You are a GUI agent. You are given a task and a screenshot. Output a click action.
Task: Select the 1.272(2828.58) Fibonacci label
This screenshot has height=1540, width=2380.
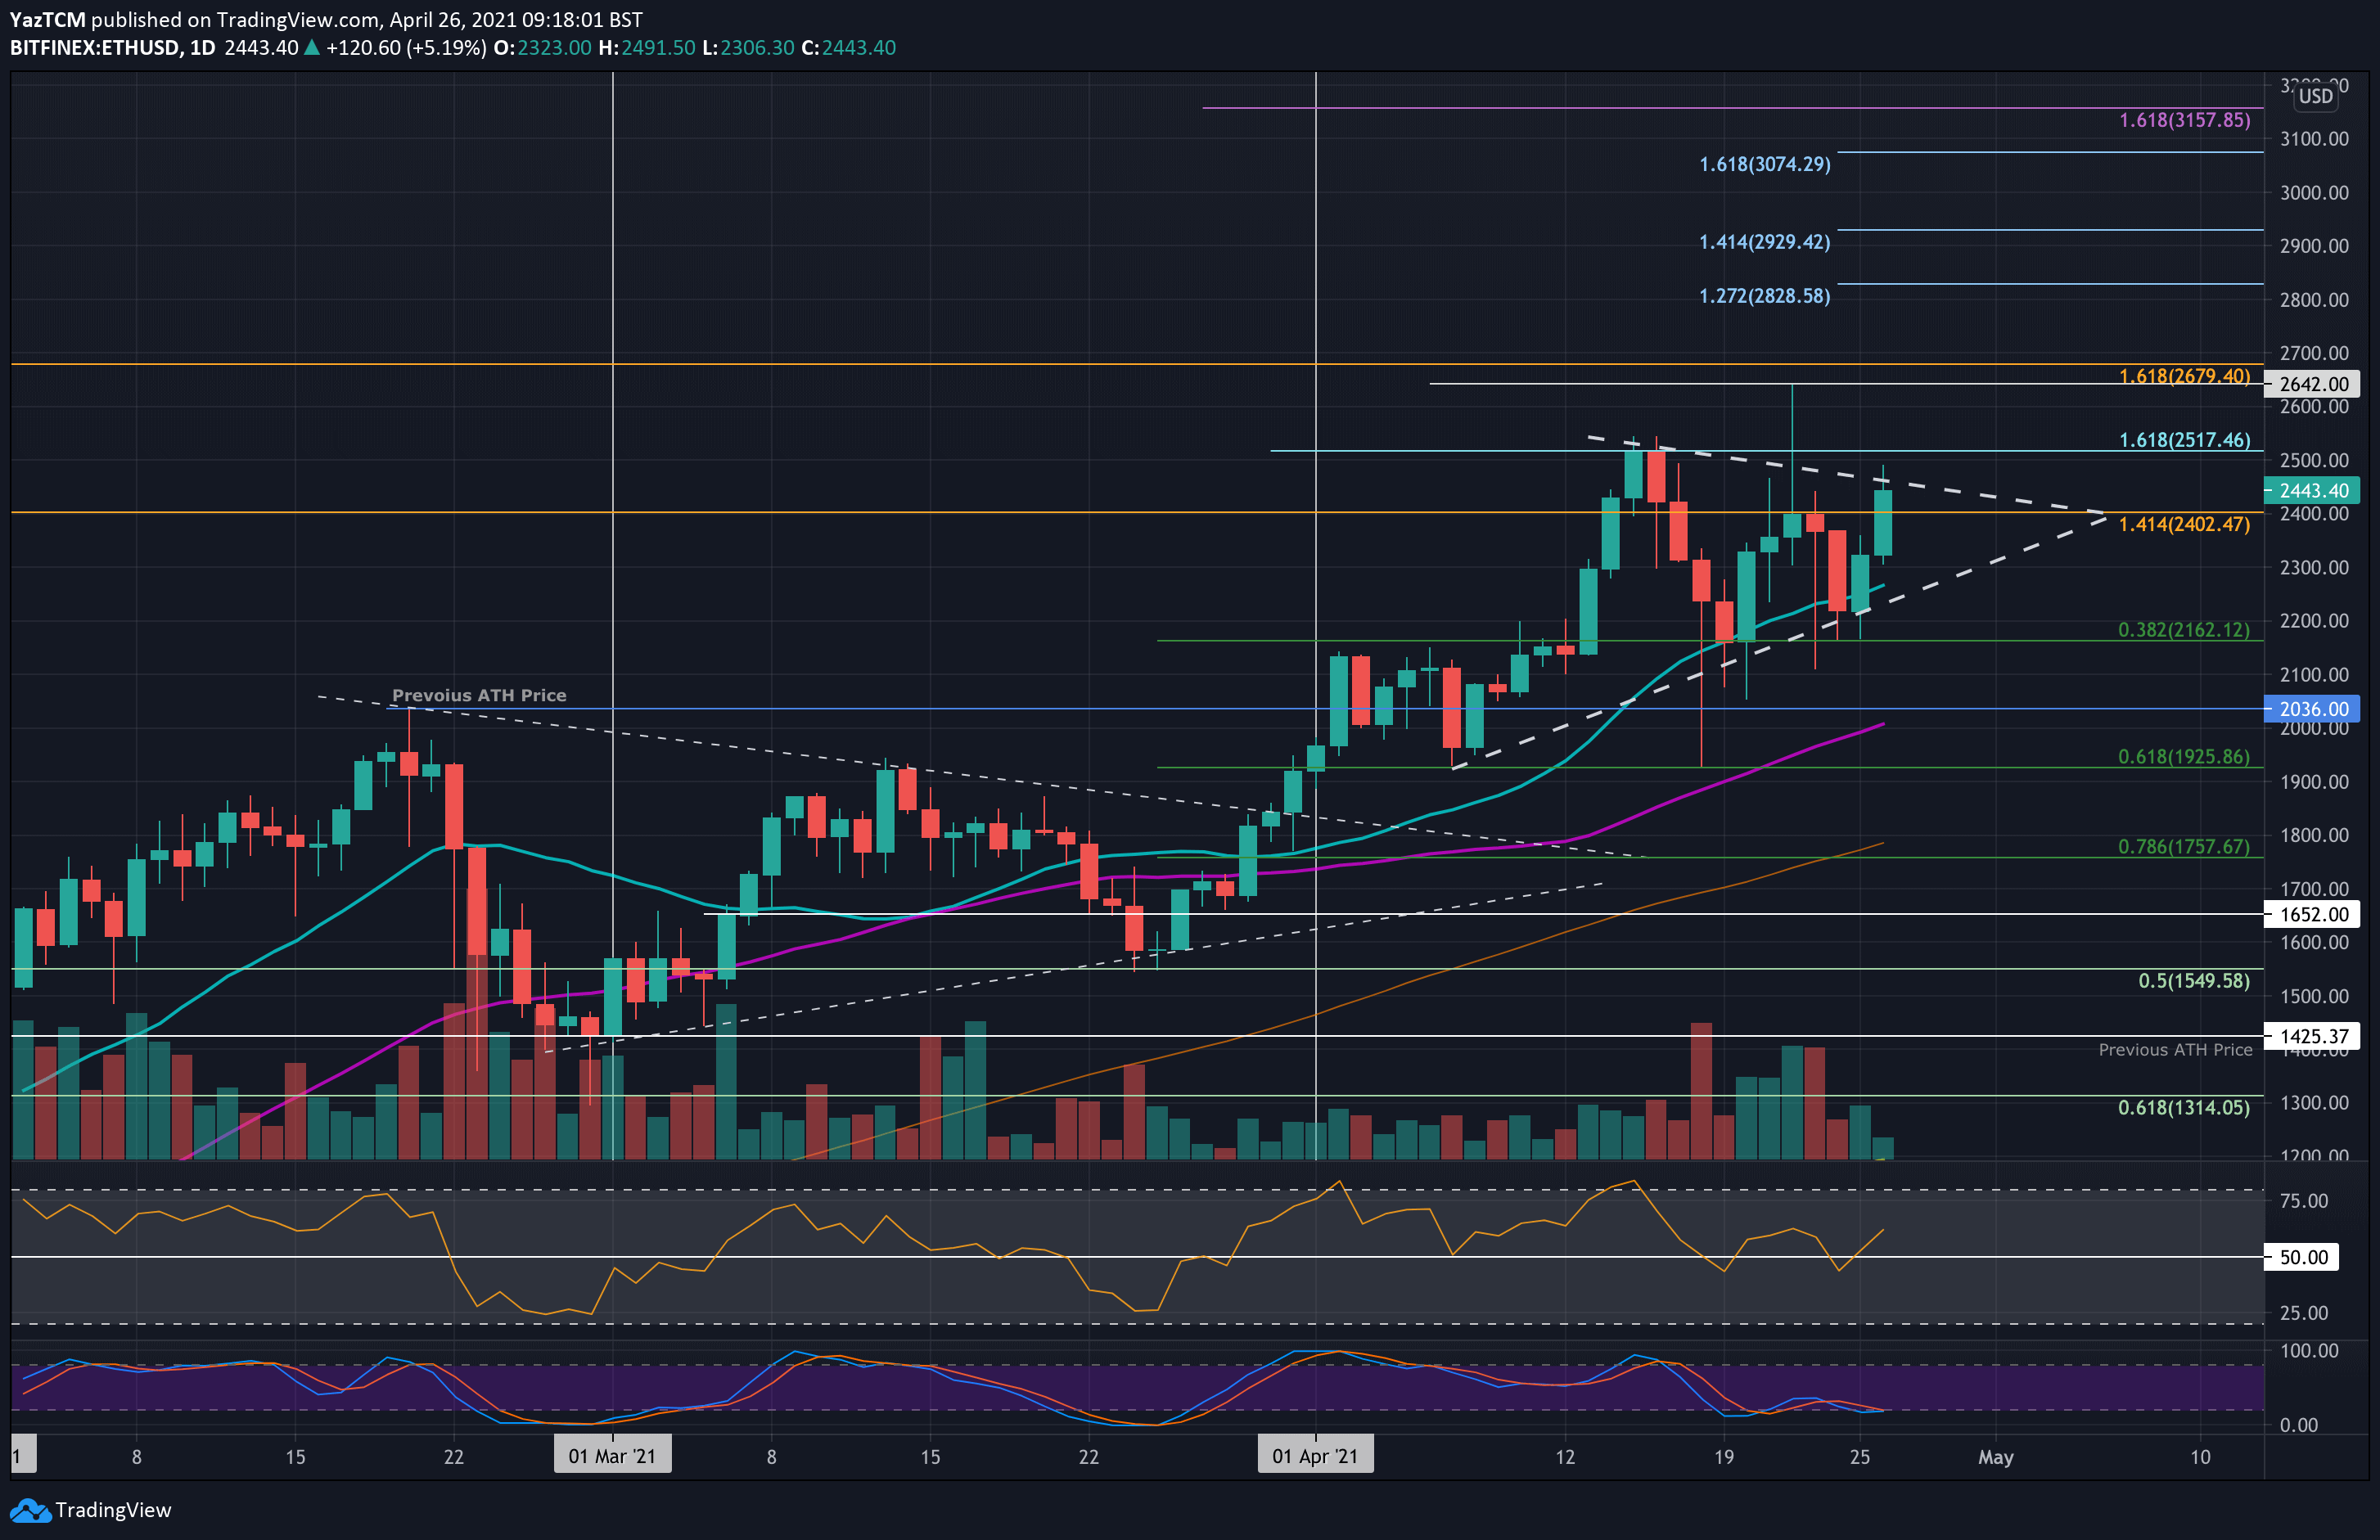click(1764, 296)
